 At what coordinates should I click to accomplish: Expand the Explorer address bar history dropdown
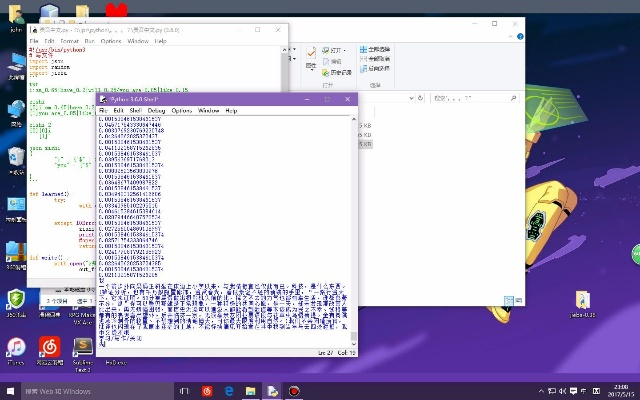click(409, 98)
